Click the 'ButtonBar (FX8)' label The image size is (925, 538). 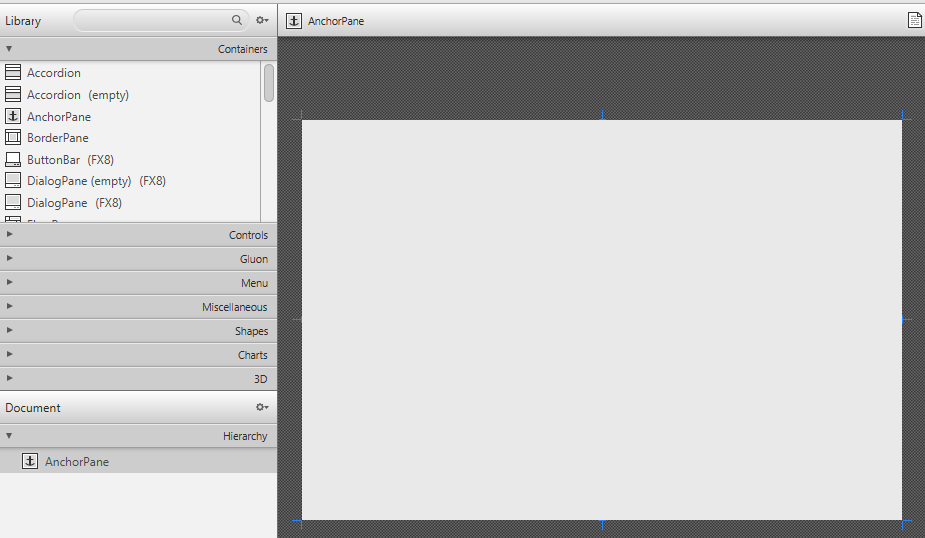tap(70, 160)
